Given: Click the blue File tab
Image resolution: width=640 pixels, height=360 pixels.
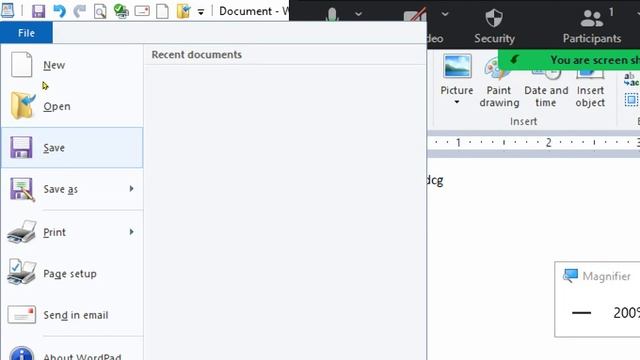Looking at the screenshot, I should click(26, 33).
